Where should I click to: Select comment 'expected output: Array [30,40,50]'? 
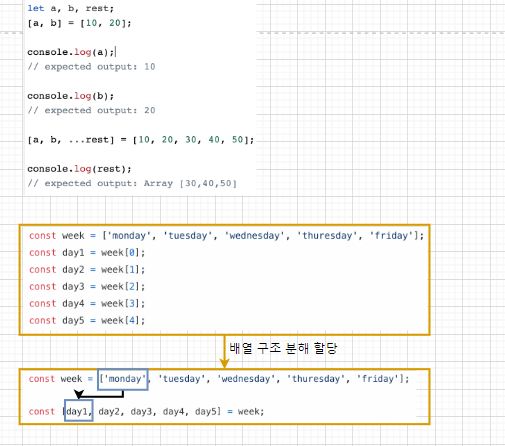coord(132,183)
